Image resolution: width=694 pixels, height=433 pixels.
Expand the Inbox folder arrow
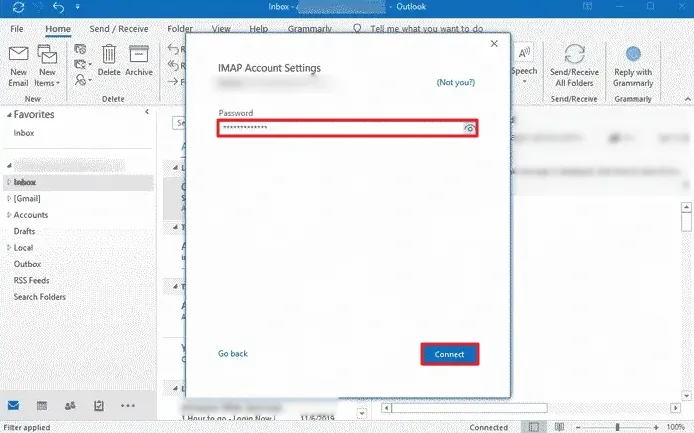coord(8,182)
